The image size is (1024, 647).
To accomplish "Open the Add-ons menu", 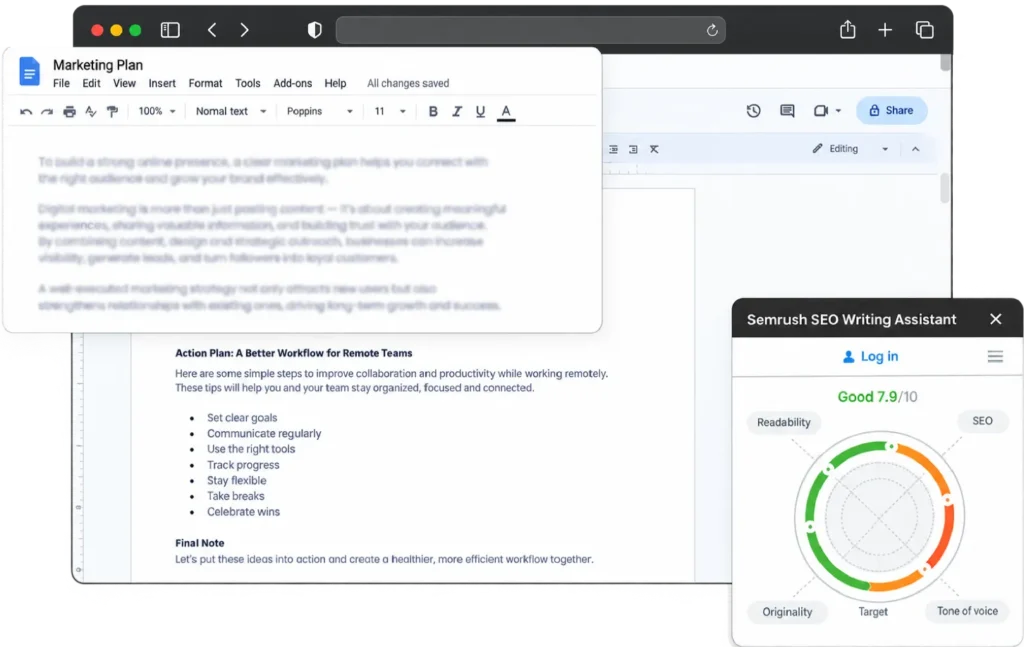I will (x=293, y=84).
